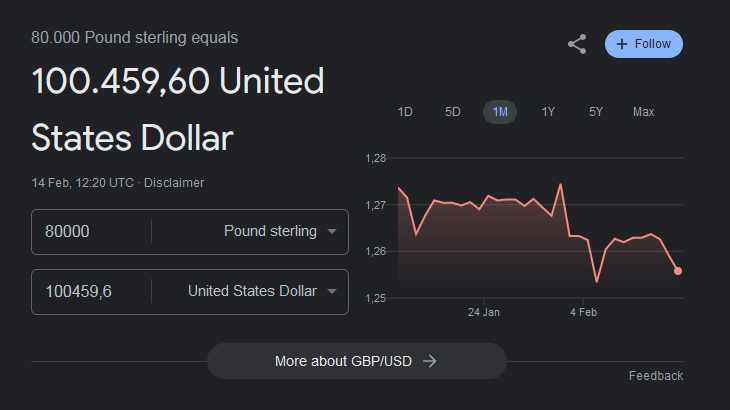The height and width of the screenshot is (410, 730).
Task: Switch chart to 5Y range
Action: pyautogui.click(x=596, y=112)
